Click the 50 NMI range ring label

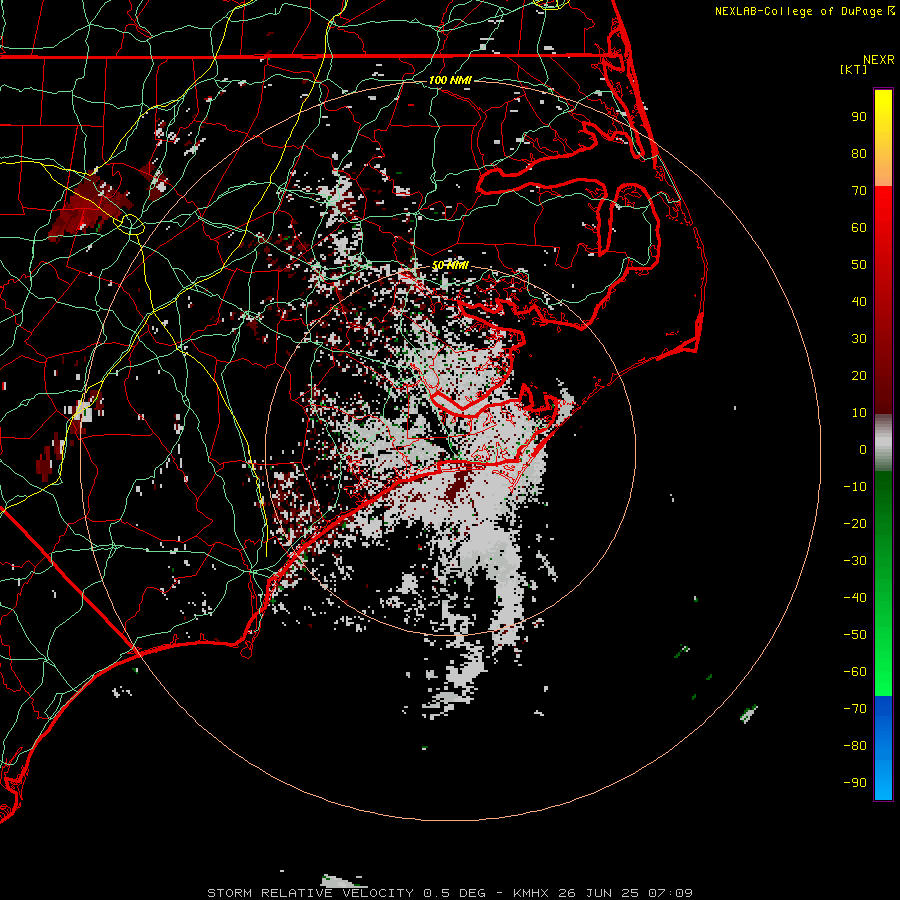pyautogui.click(x=450, y=265)
